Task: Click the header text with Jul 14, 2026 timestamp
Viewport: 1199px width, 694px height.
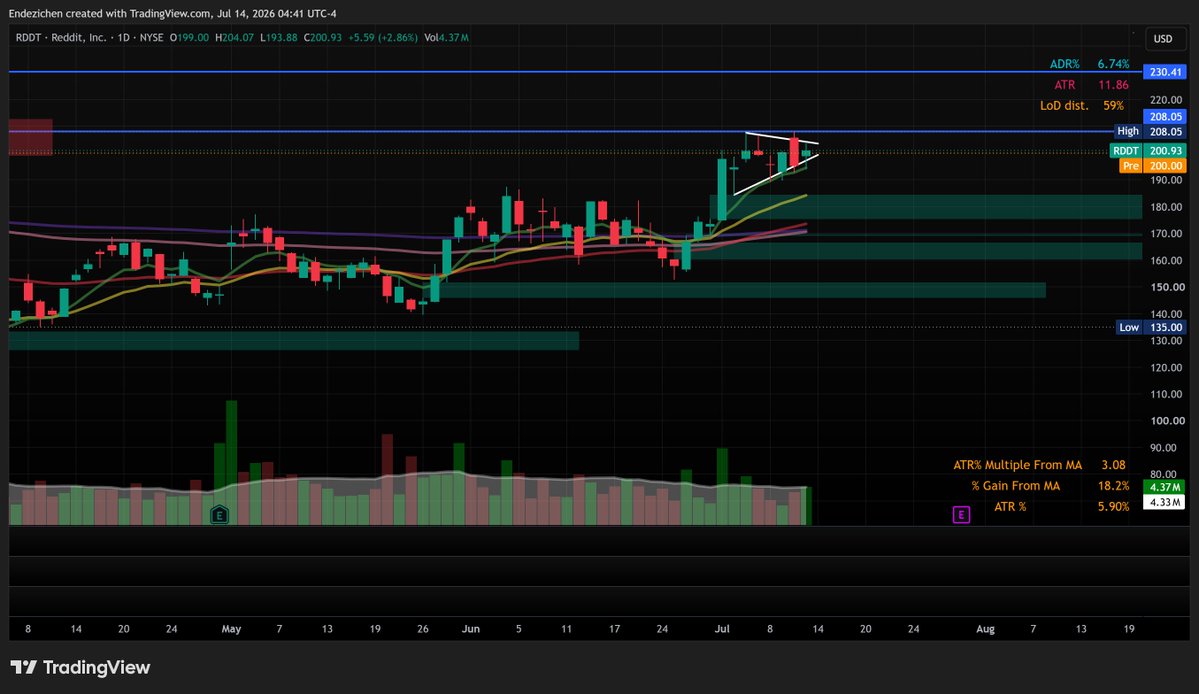Action: [172, 13]
